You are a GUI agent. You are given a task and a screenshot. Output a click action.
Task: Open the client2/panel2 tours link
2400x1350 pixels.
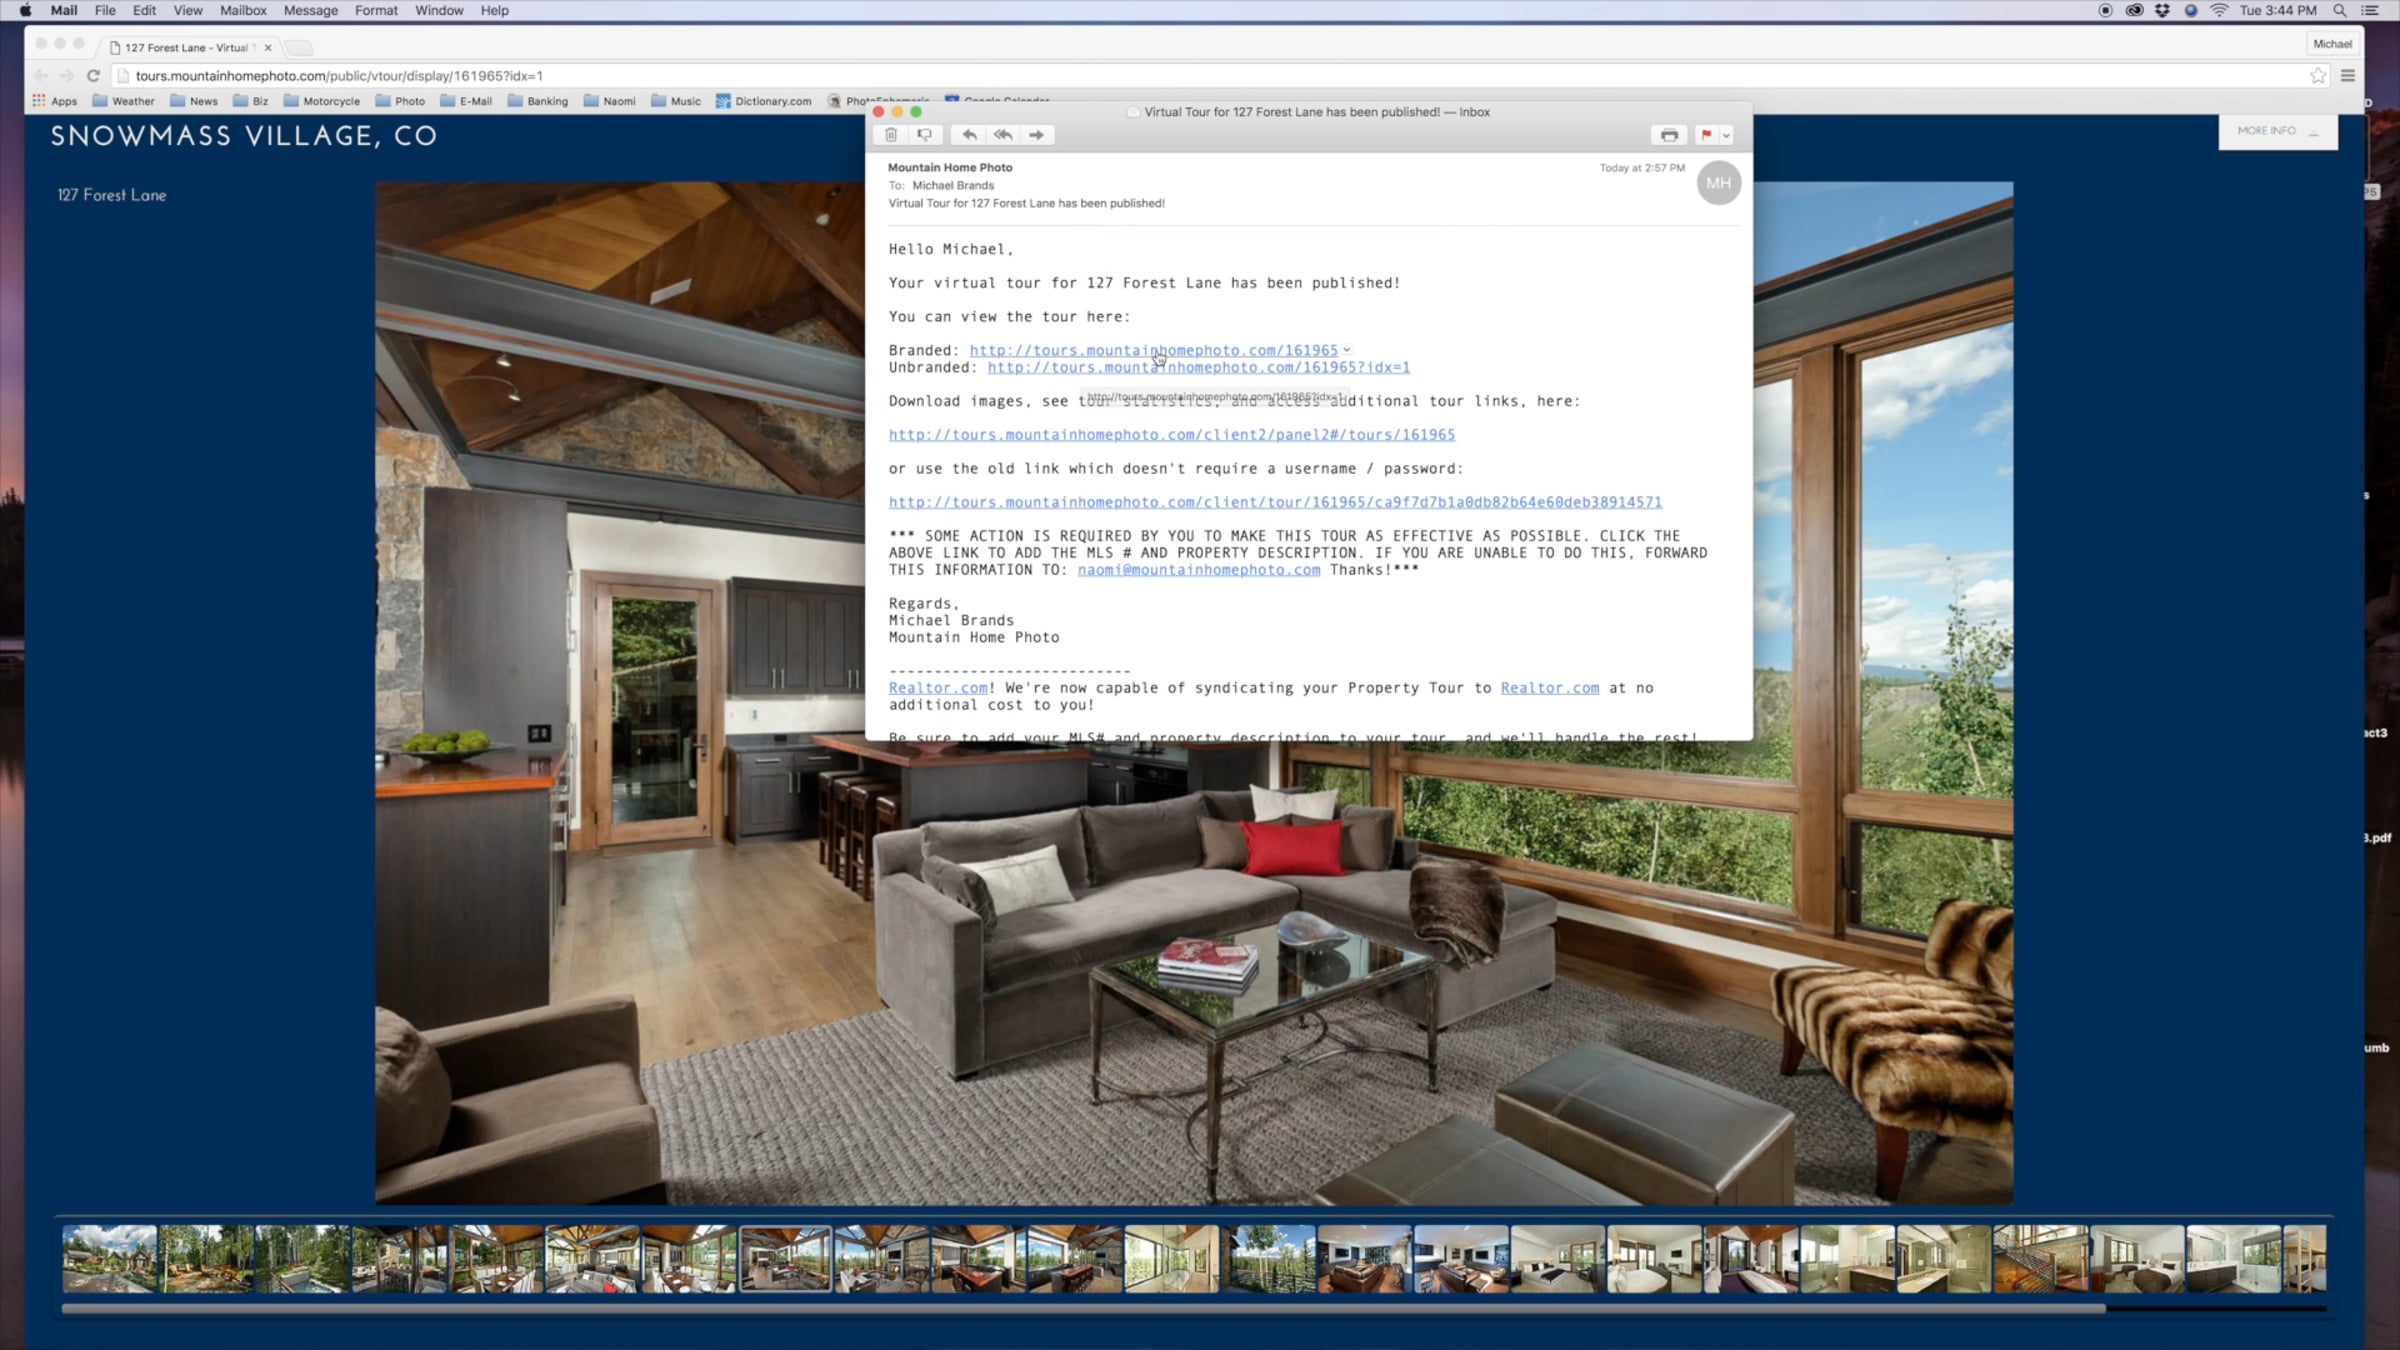[x=1172, y=435]
